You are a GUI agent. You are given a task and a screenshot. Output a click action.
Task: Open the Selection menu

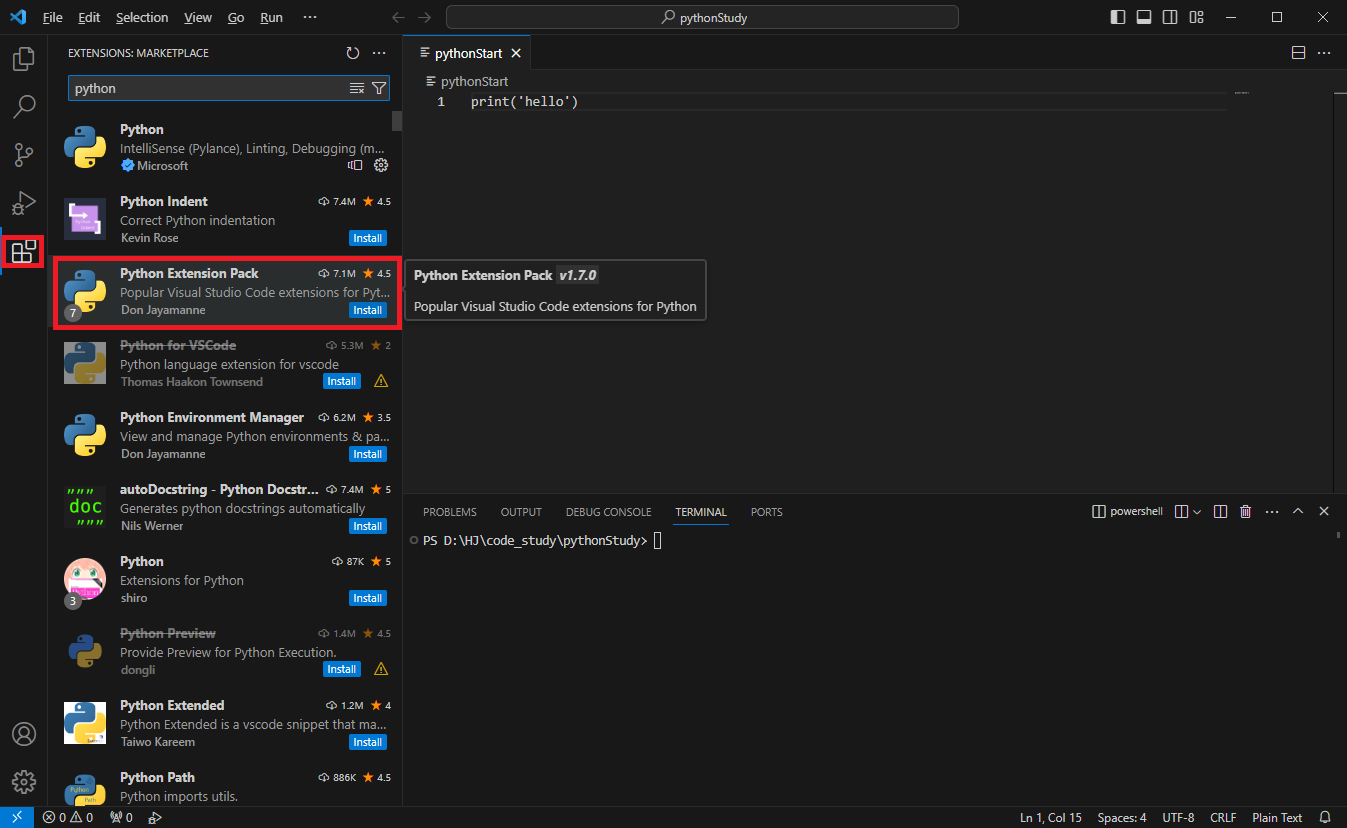tap(142, 18)
